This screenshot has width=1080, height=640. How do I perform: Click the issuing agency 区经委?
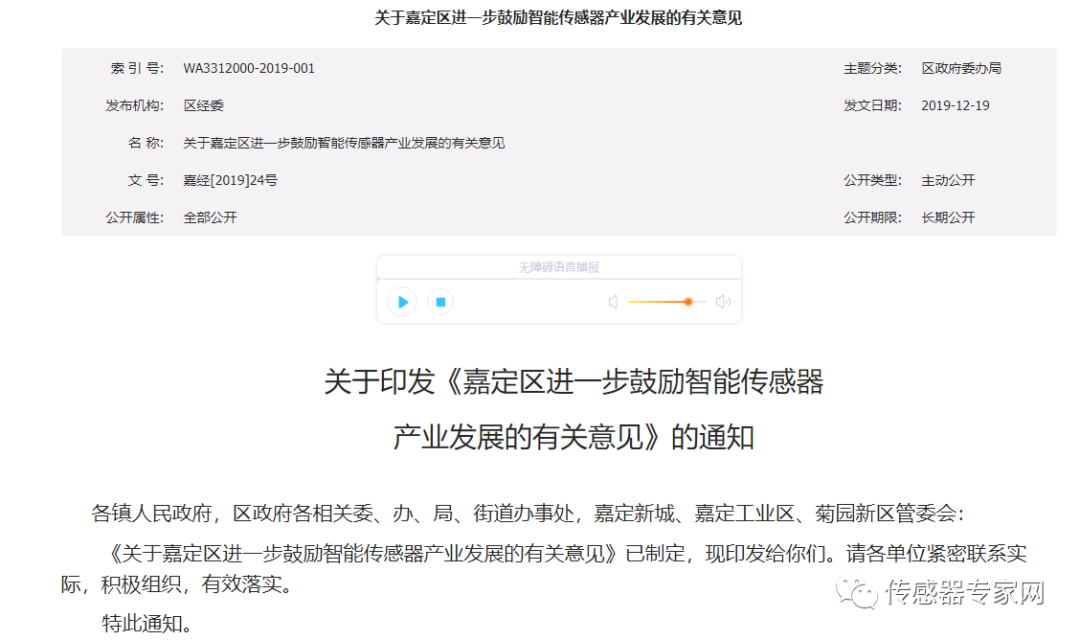[203, 105]
